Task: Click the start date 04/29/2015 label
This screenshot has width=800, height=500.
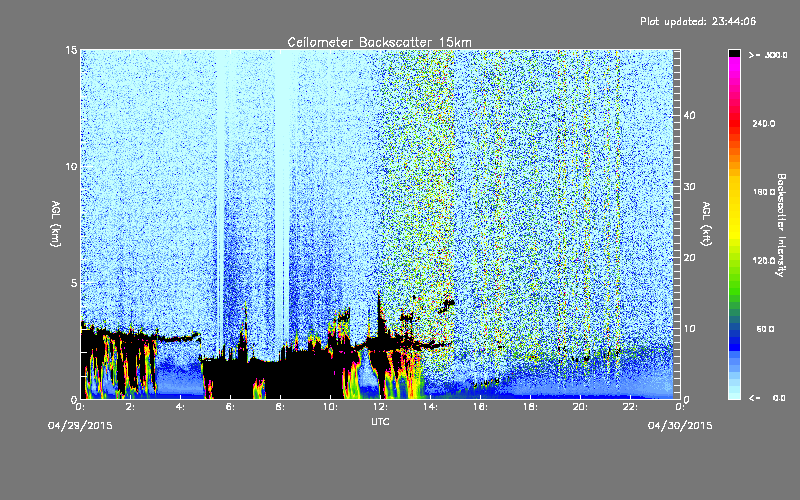Action: [x=80, y=426]
